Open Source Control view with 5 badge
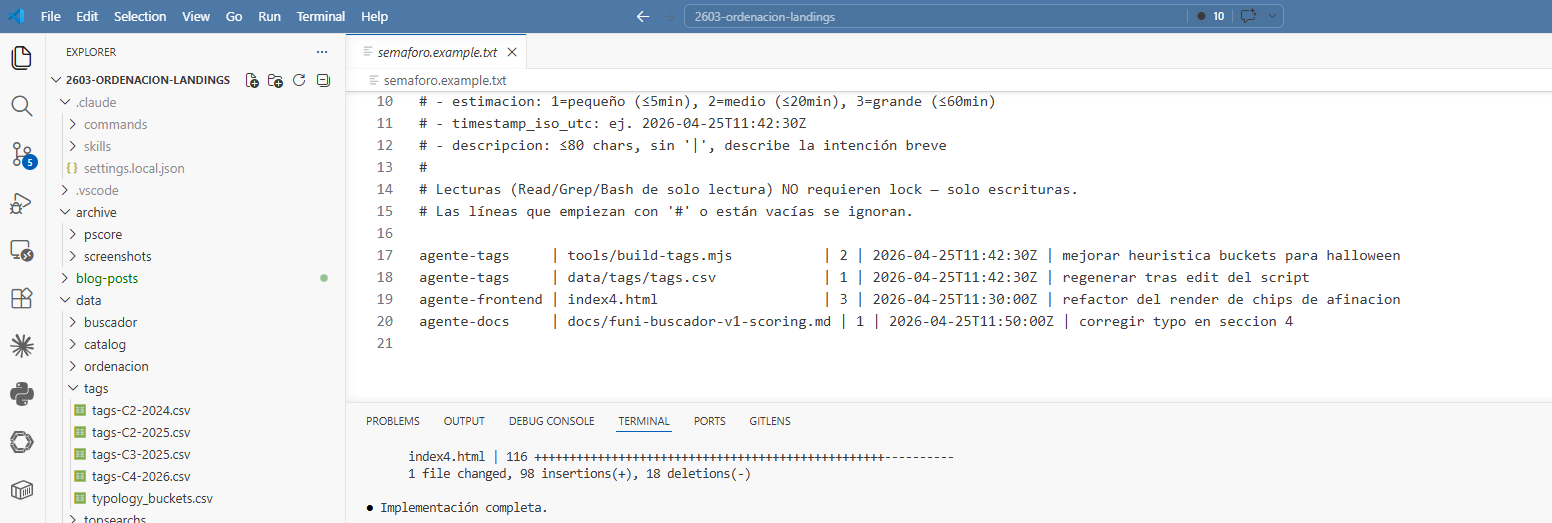This screenshot has width=1552, height=523. pos(22,154)
